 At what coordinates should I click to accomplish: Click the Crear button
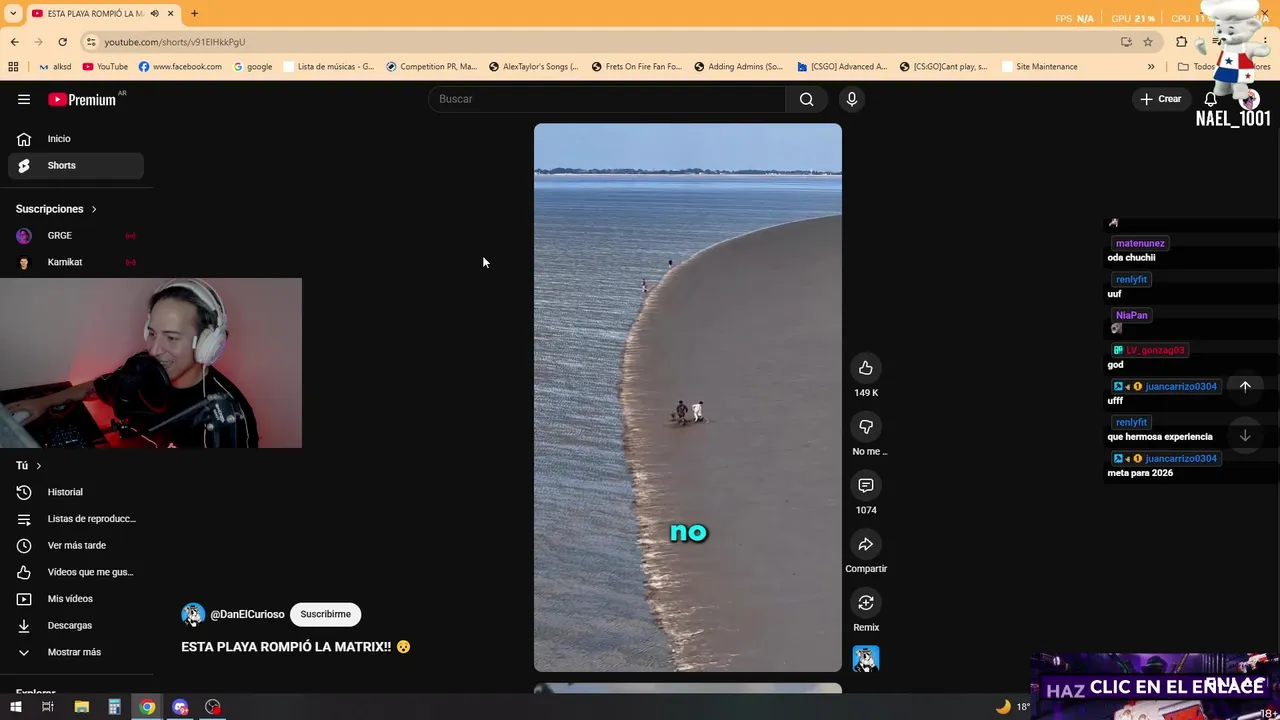click(x=1161, y=99)
